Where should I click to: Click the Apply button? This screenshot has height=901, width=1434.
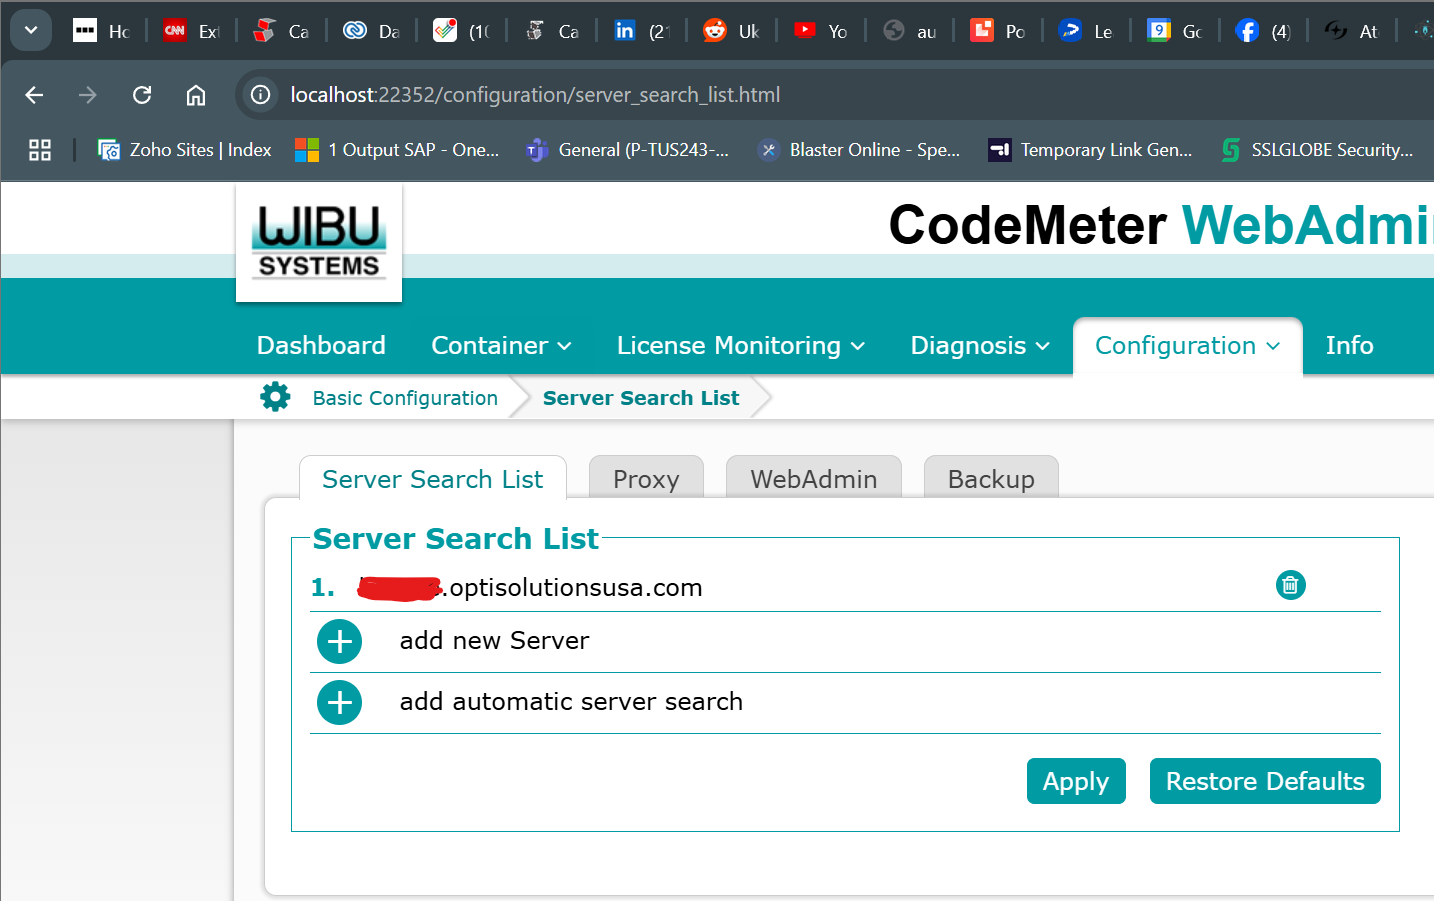pos(1076,781)
